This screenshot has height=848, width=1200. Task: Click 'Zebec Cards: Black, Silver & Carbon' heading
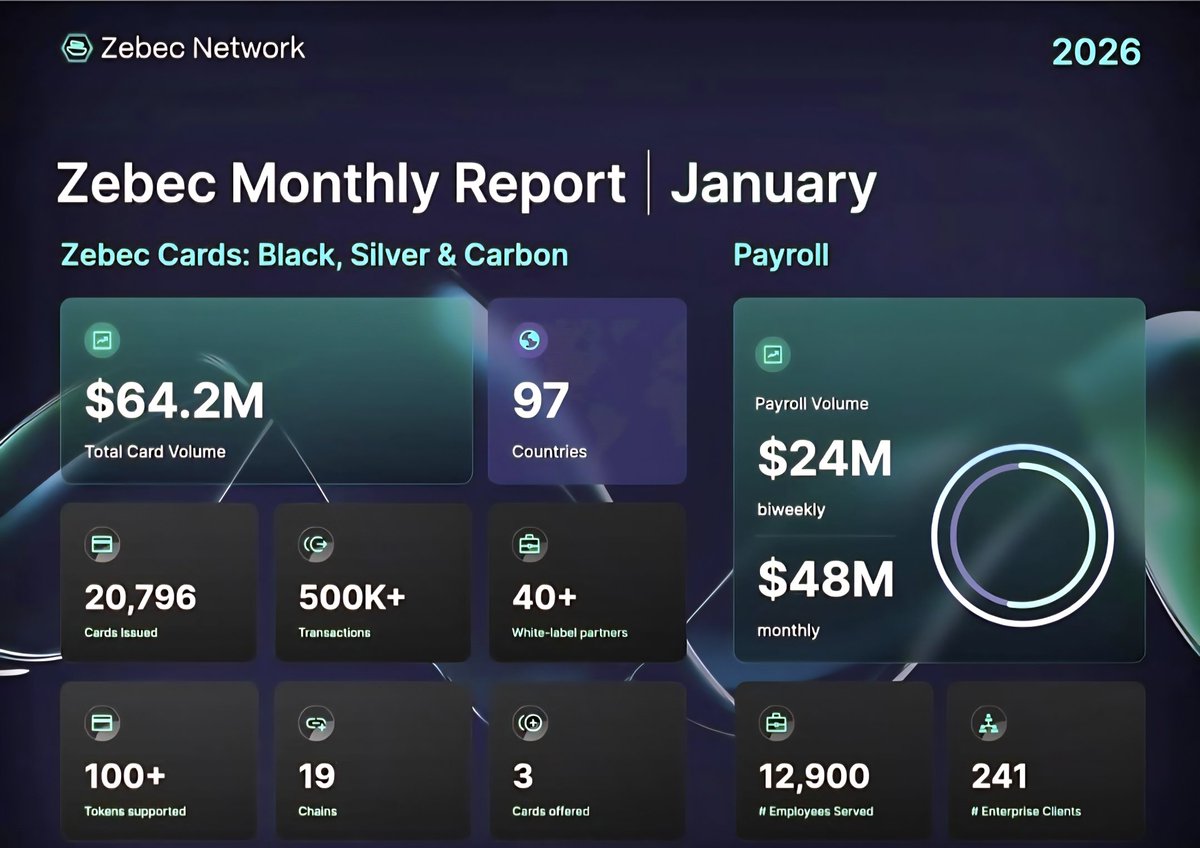(x=315, y=255)
